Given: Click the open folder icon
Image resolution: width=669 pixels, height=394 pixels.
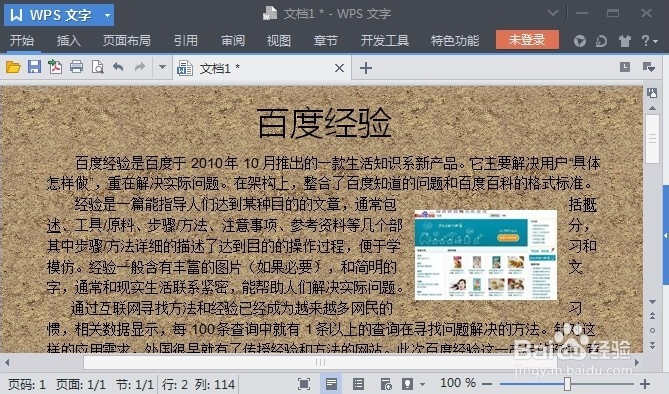Looking at the screenshot, I should (x=13, y=67).
